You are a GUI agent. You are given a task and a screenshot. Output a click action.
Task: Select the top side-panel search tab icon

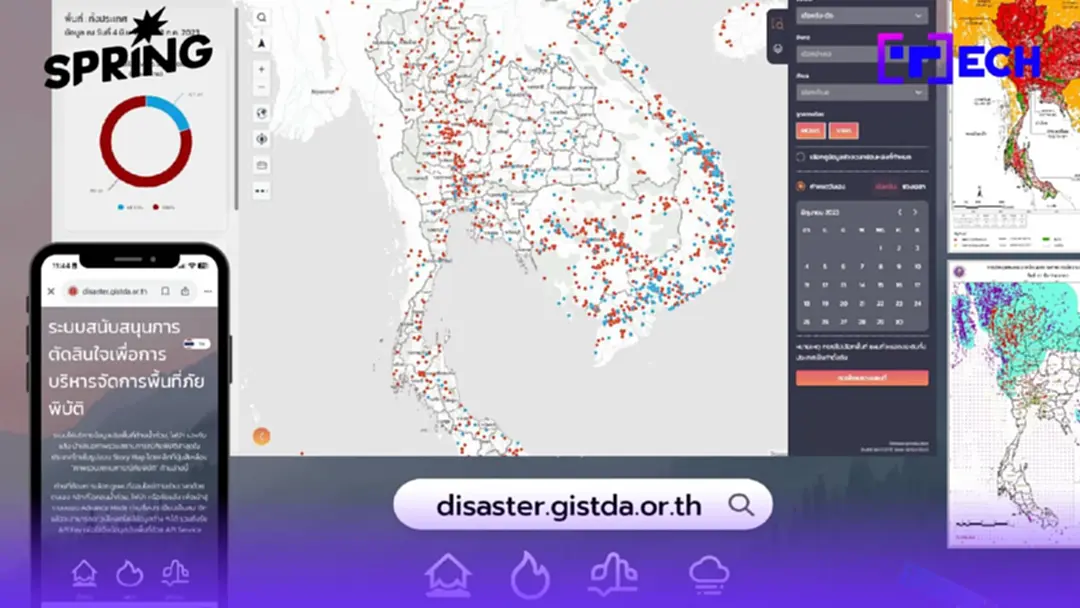coord(778,24)
